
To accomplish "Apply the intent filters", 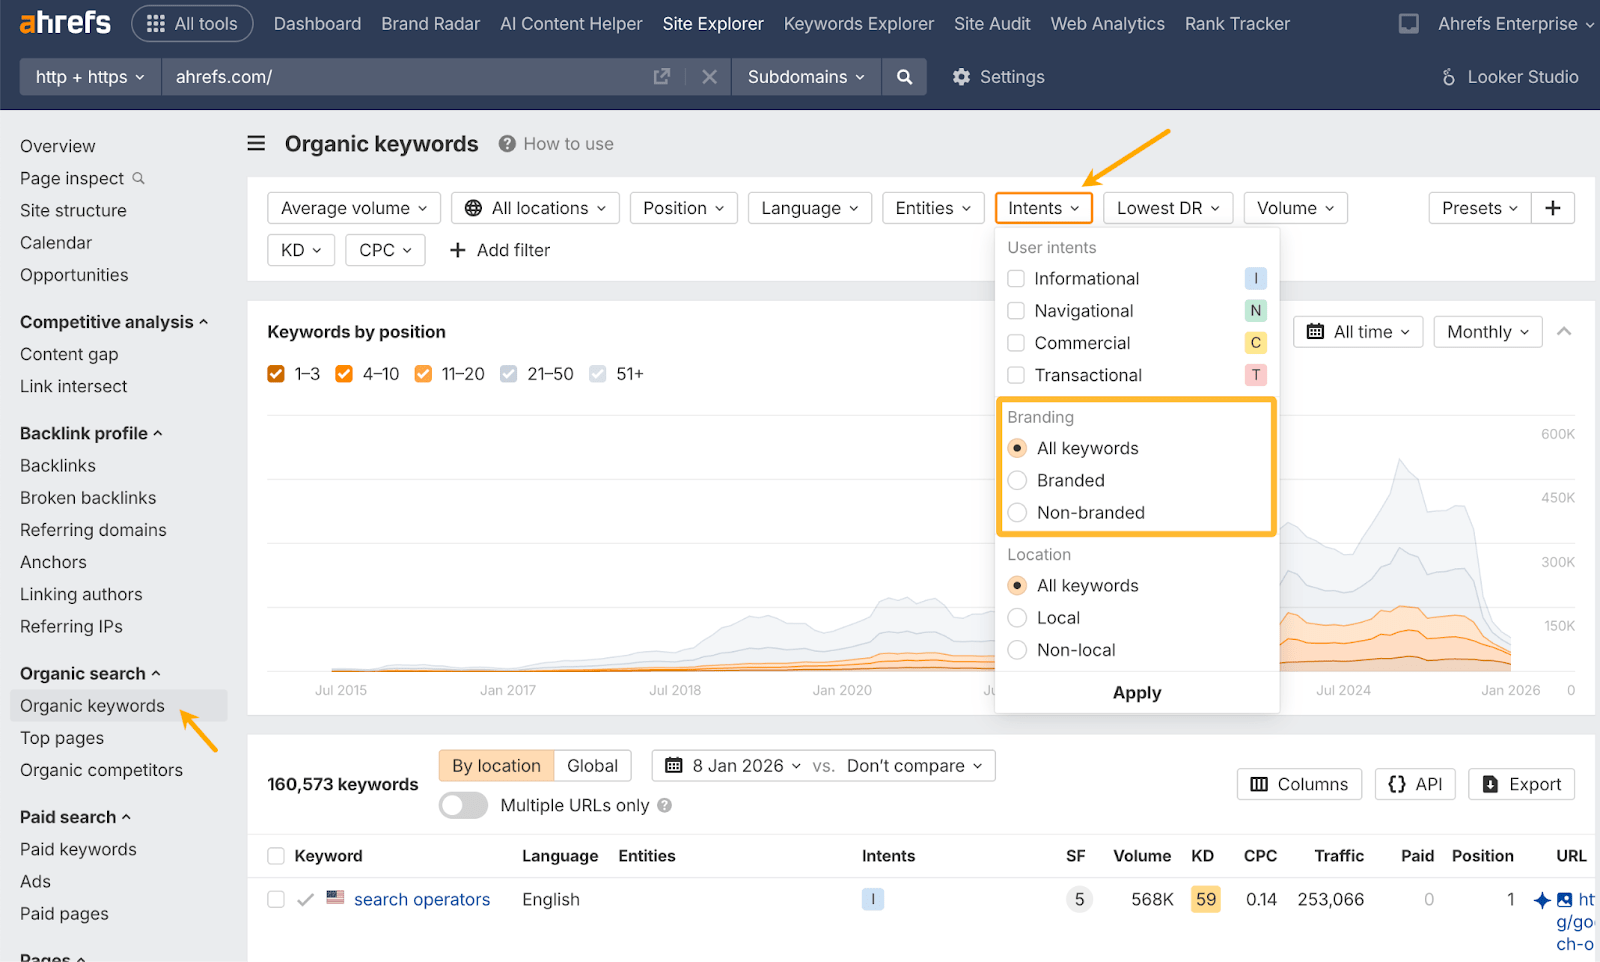I will [1136, 692].
